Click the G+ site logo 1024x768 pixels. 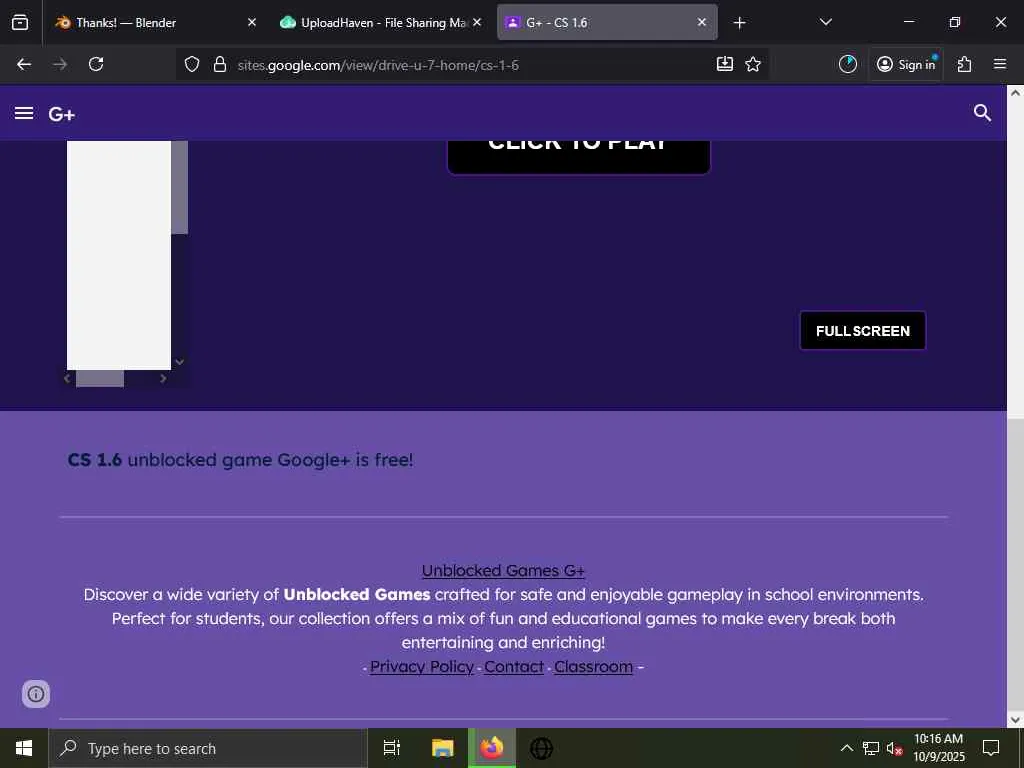pos(61,114)
